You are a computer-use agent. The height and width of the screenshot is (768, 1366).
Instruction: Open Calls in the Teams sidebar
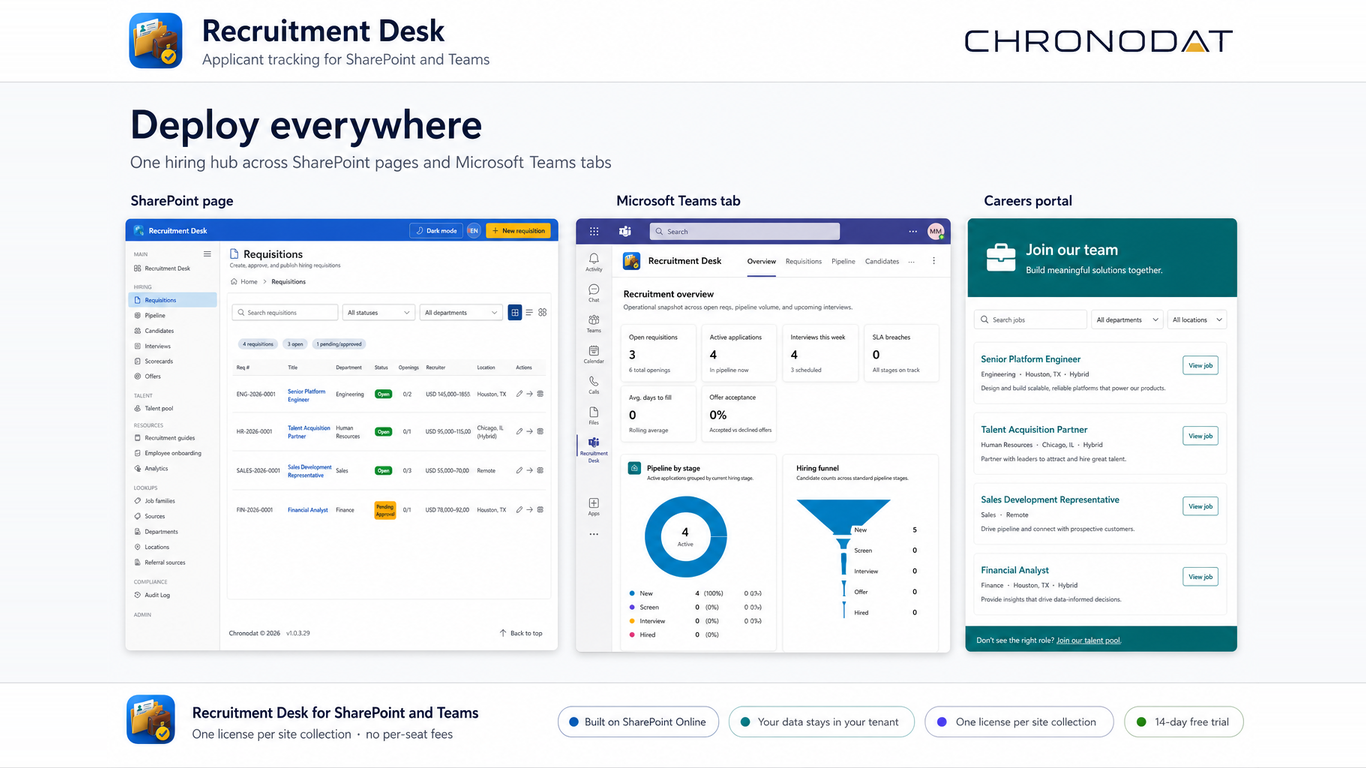(594, 385)
